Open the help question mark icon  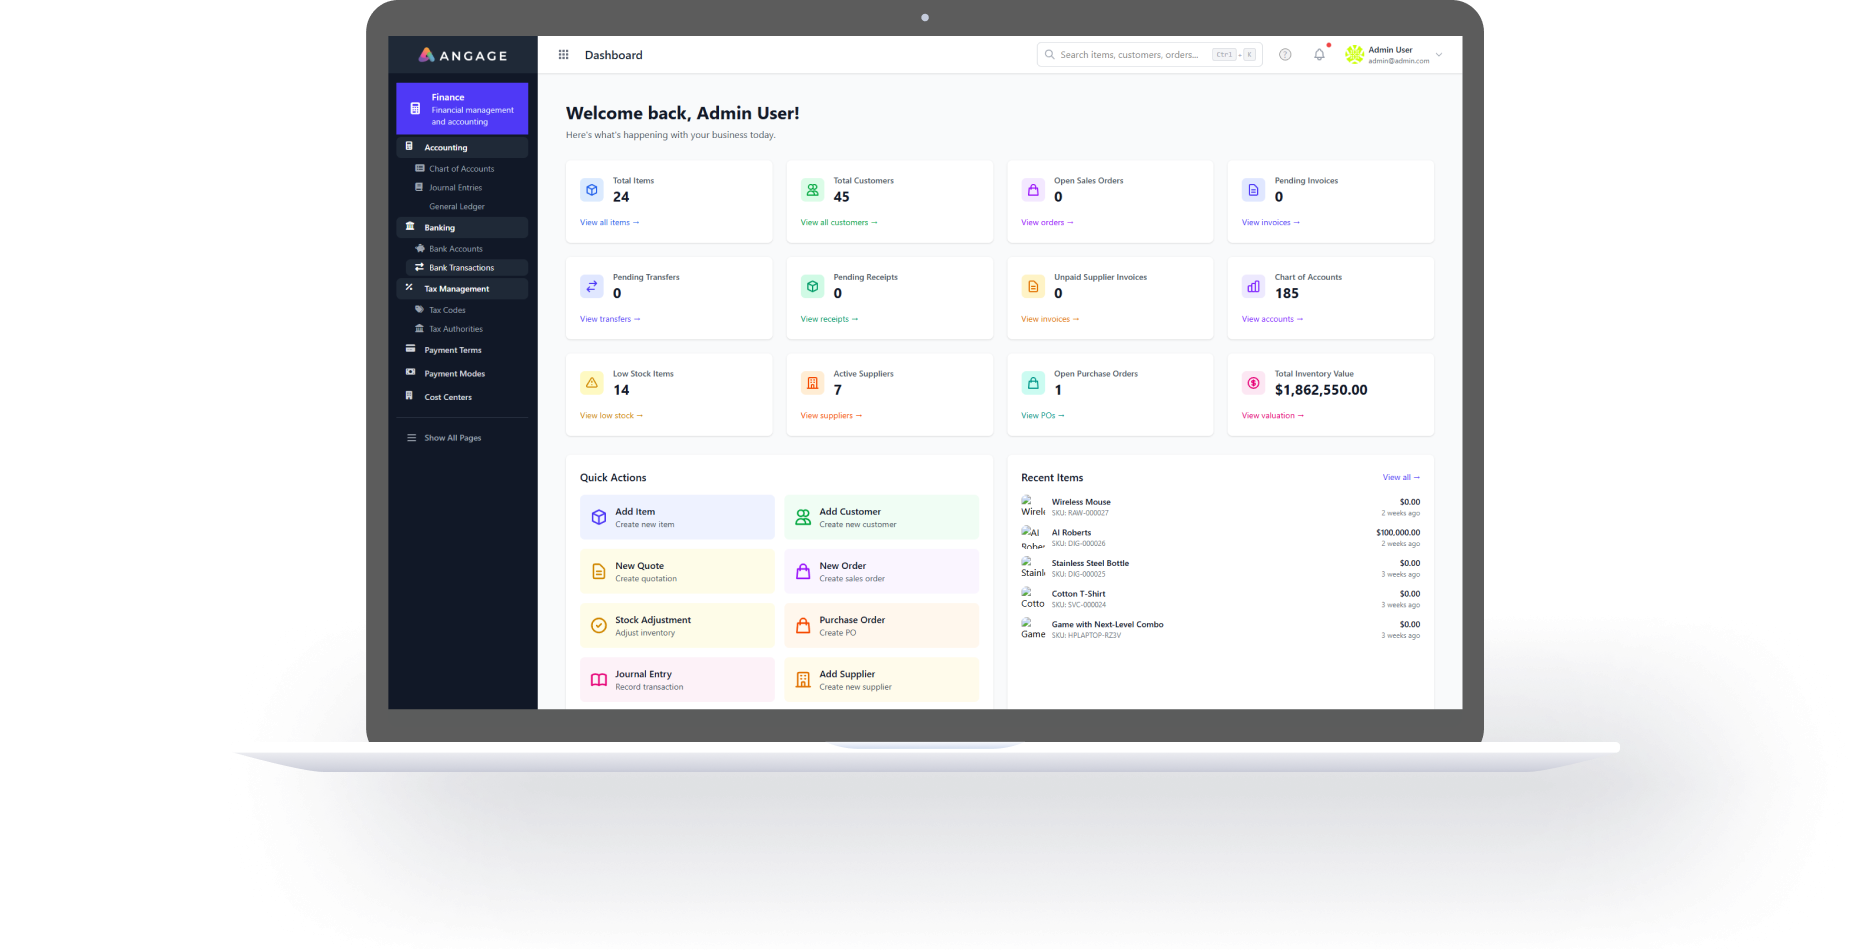(1285, 55)
